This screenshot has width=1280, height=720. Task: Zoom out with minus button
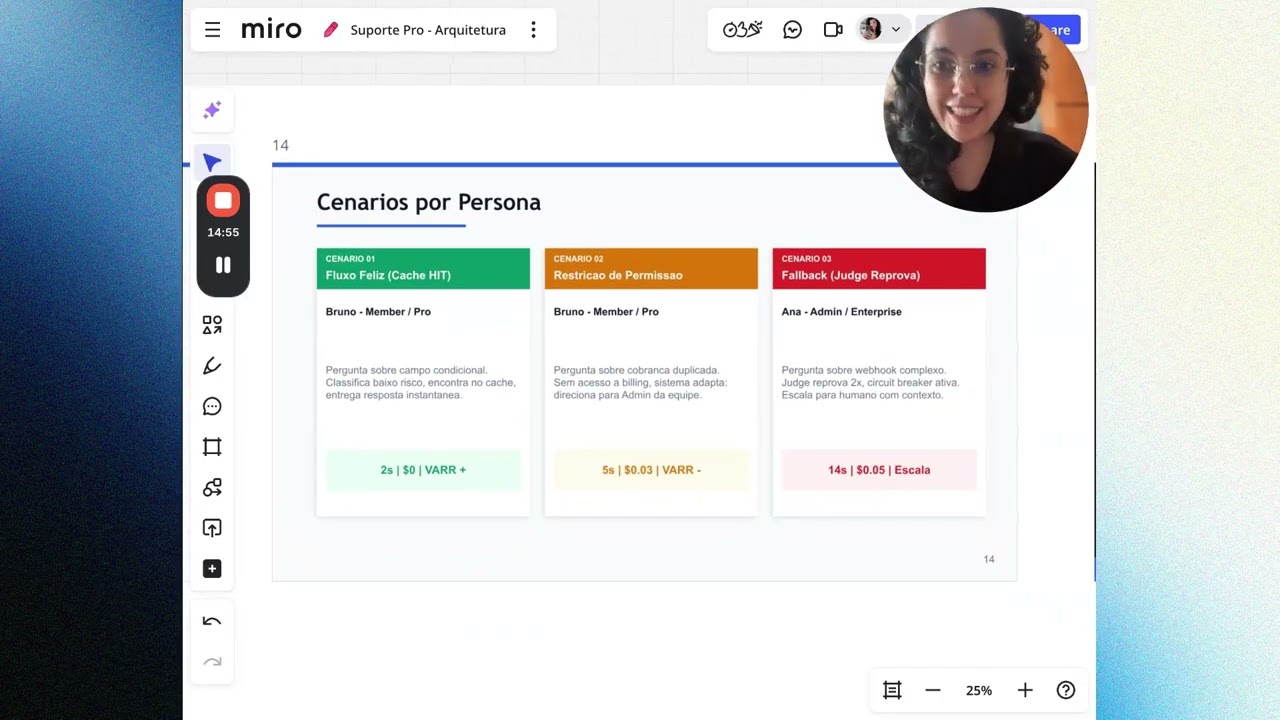coord(933,690)
